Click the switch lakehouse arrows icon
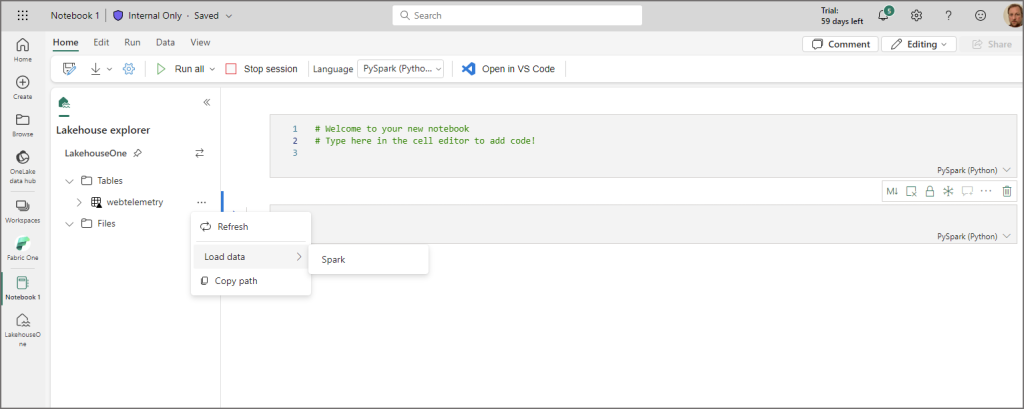Image resolution: width=1024 pixels, height=409 pixels. 200,153
